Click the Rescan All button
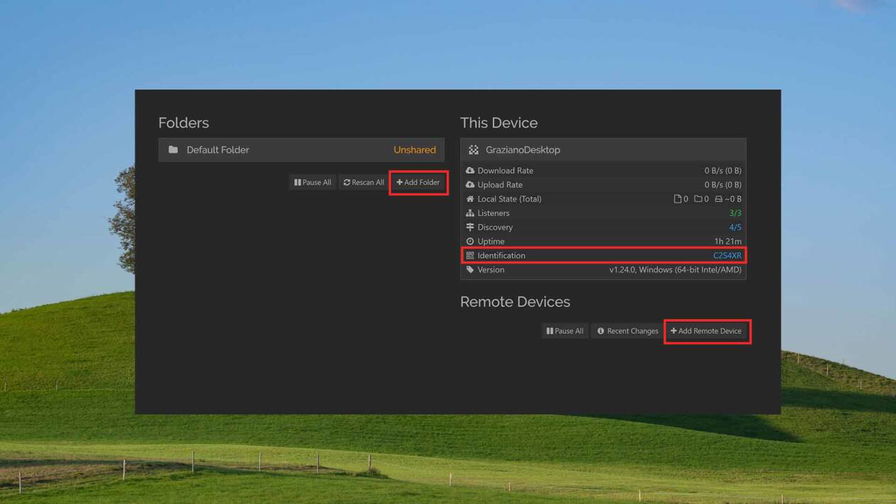This screenshot has width=896, height=504. 363,182
